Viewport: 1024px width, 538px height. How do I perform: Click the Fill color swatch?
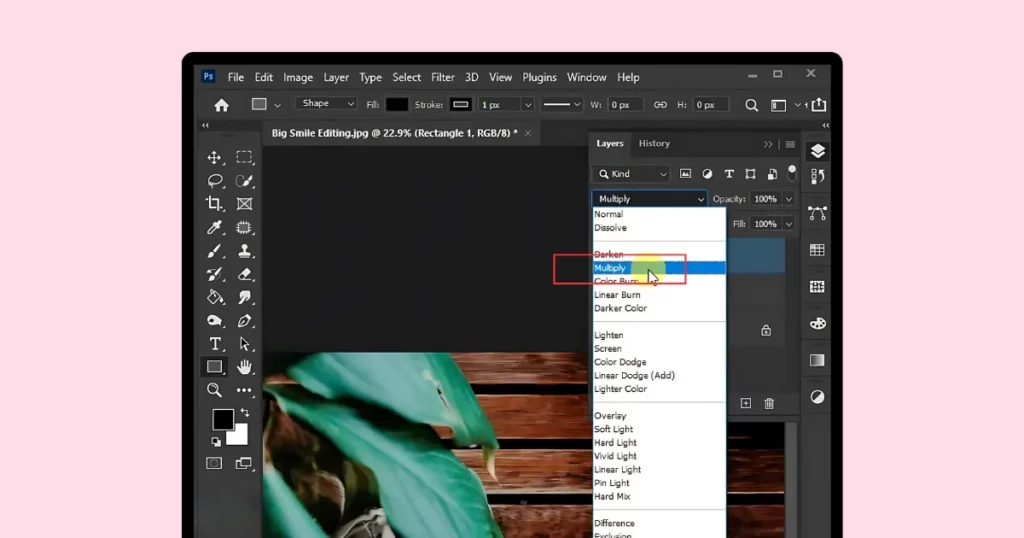point(396,104)
